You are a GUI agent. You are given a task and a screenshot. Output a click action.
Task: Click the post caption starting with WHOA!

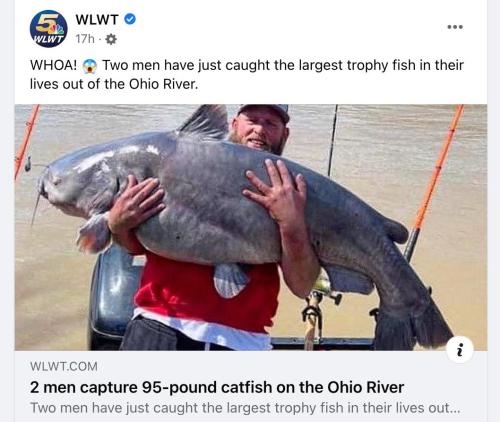pos(247,75)
